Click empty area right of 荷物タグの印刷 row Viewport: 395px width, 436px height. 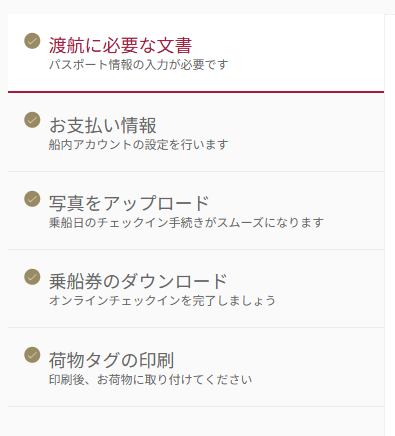pos(320,367)
